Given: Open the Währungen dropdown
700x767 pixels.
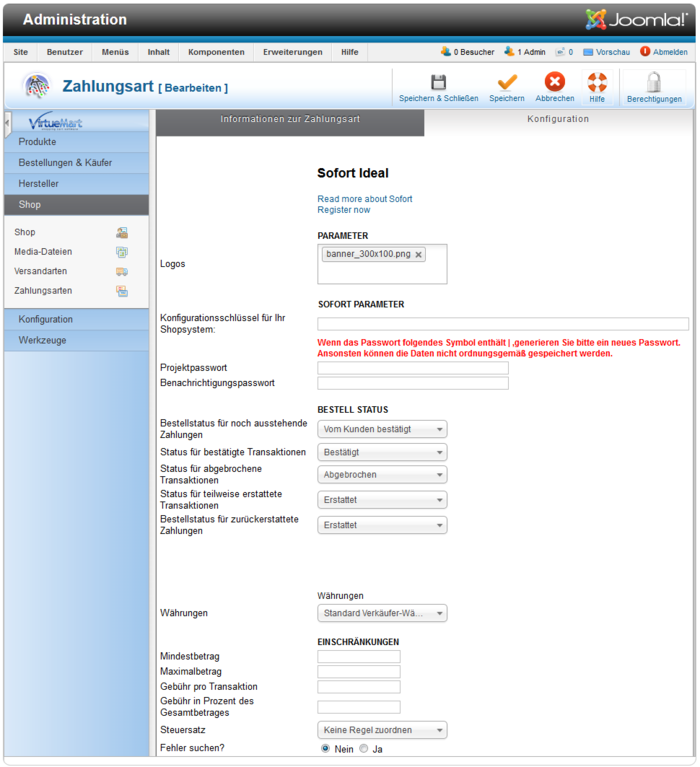Looking at the screenshot, I should pyautogui.click(x=382, y=613).
